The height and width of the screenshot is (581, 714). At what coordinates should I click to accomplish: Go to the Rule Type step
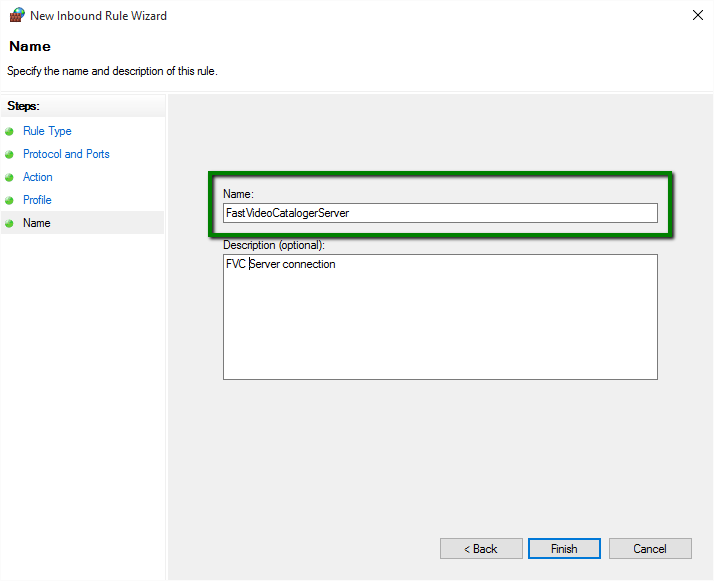(47, 131)
